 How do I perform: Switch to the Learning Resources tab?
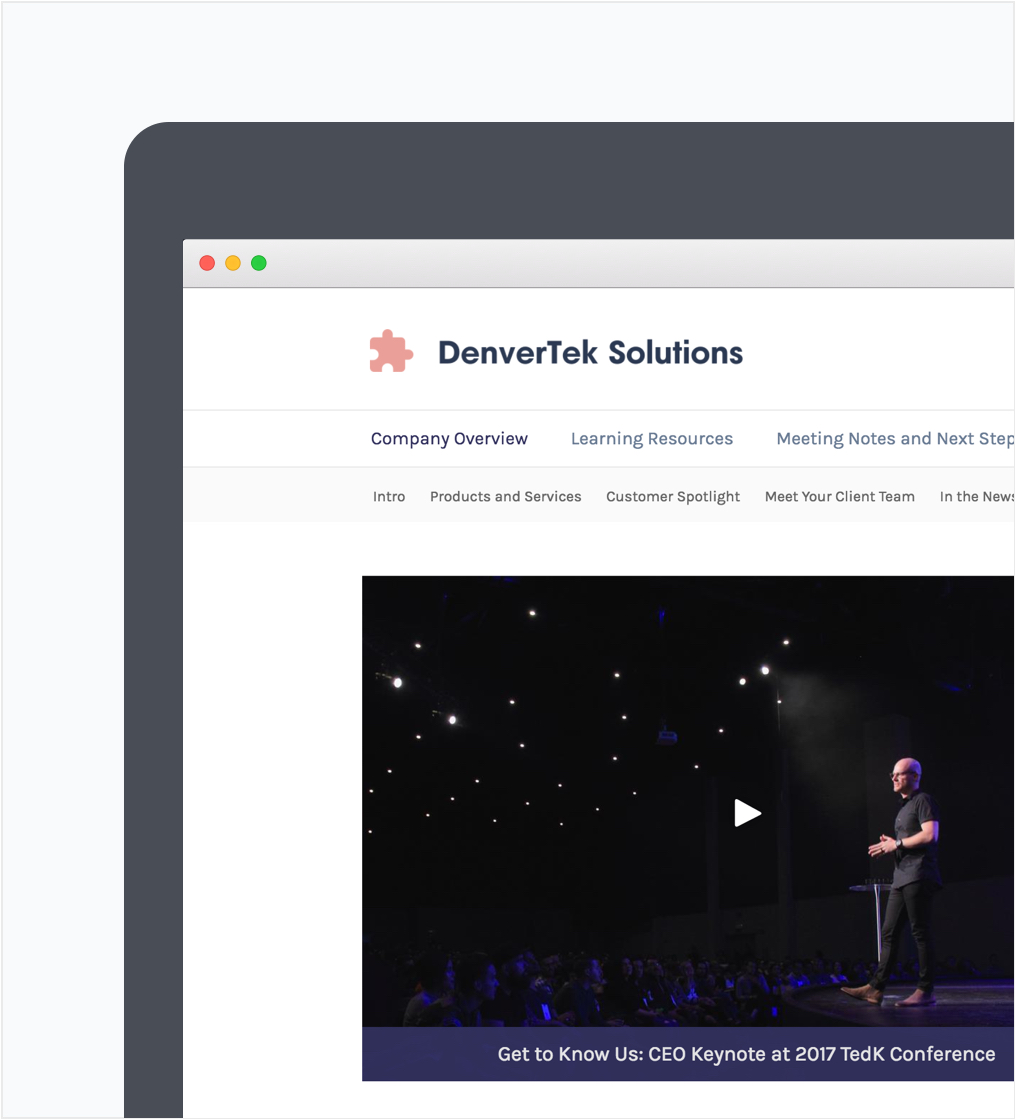point(651,439)
